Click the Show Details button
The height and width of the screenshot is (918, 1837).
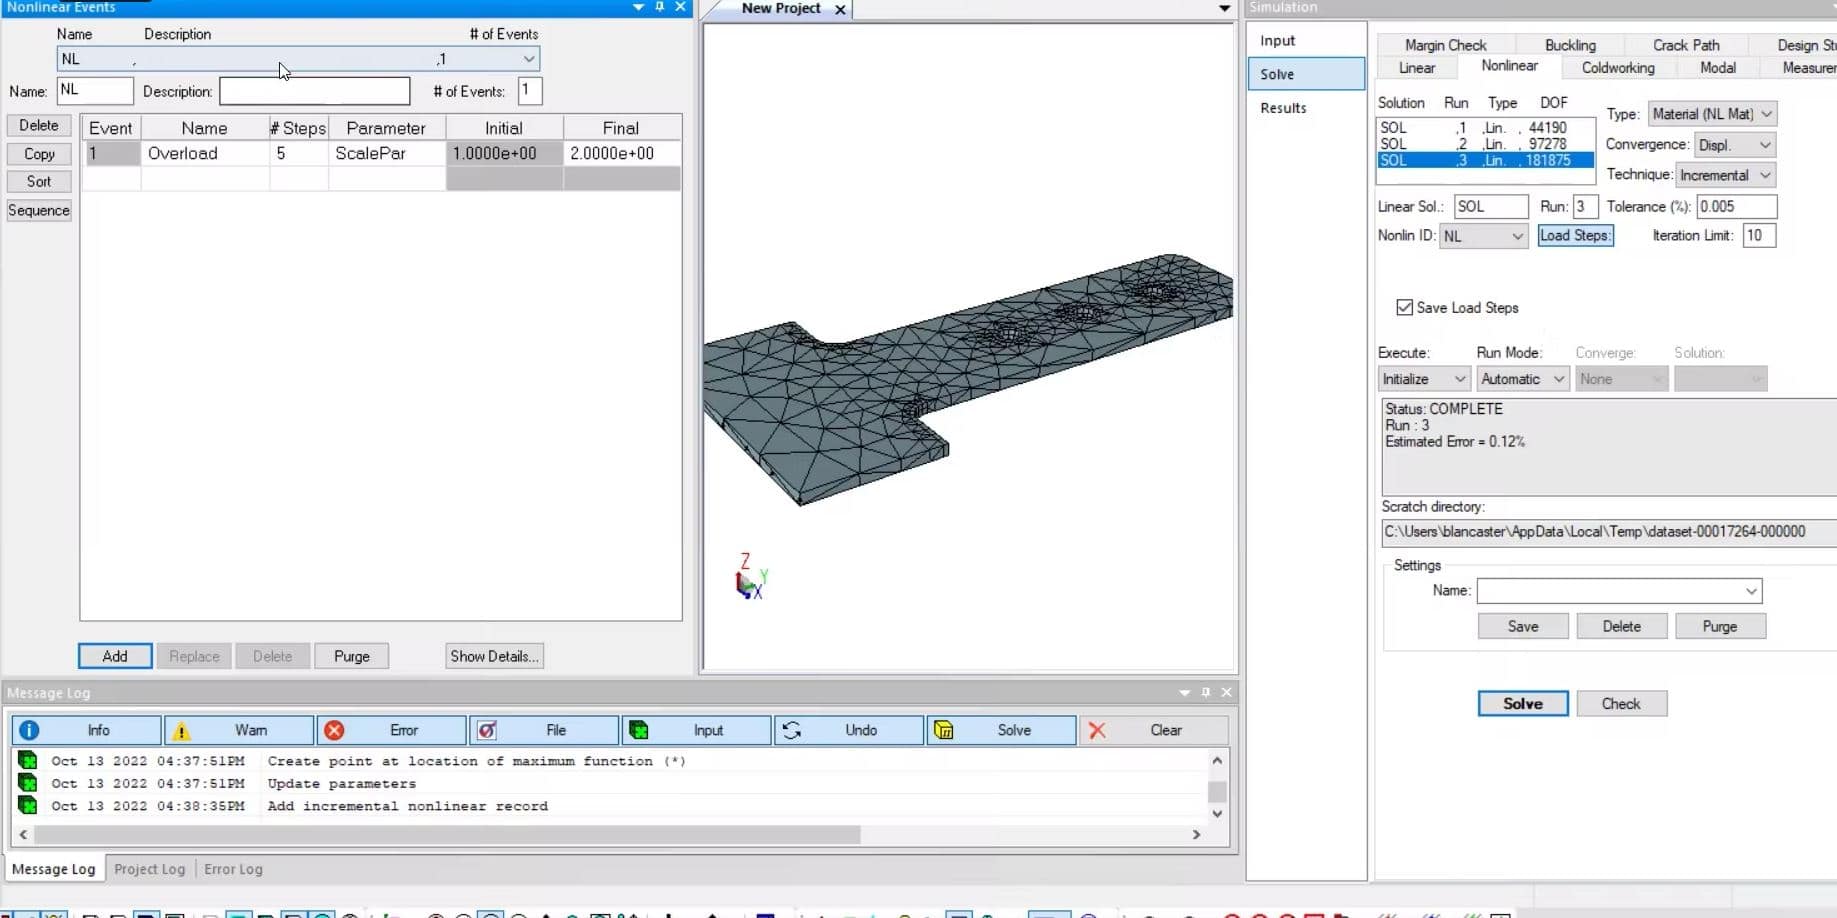(494, 656)
